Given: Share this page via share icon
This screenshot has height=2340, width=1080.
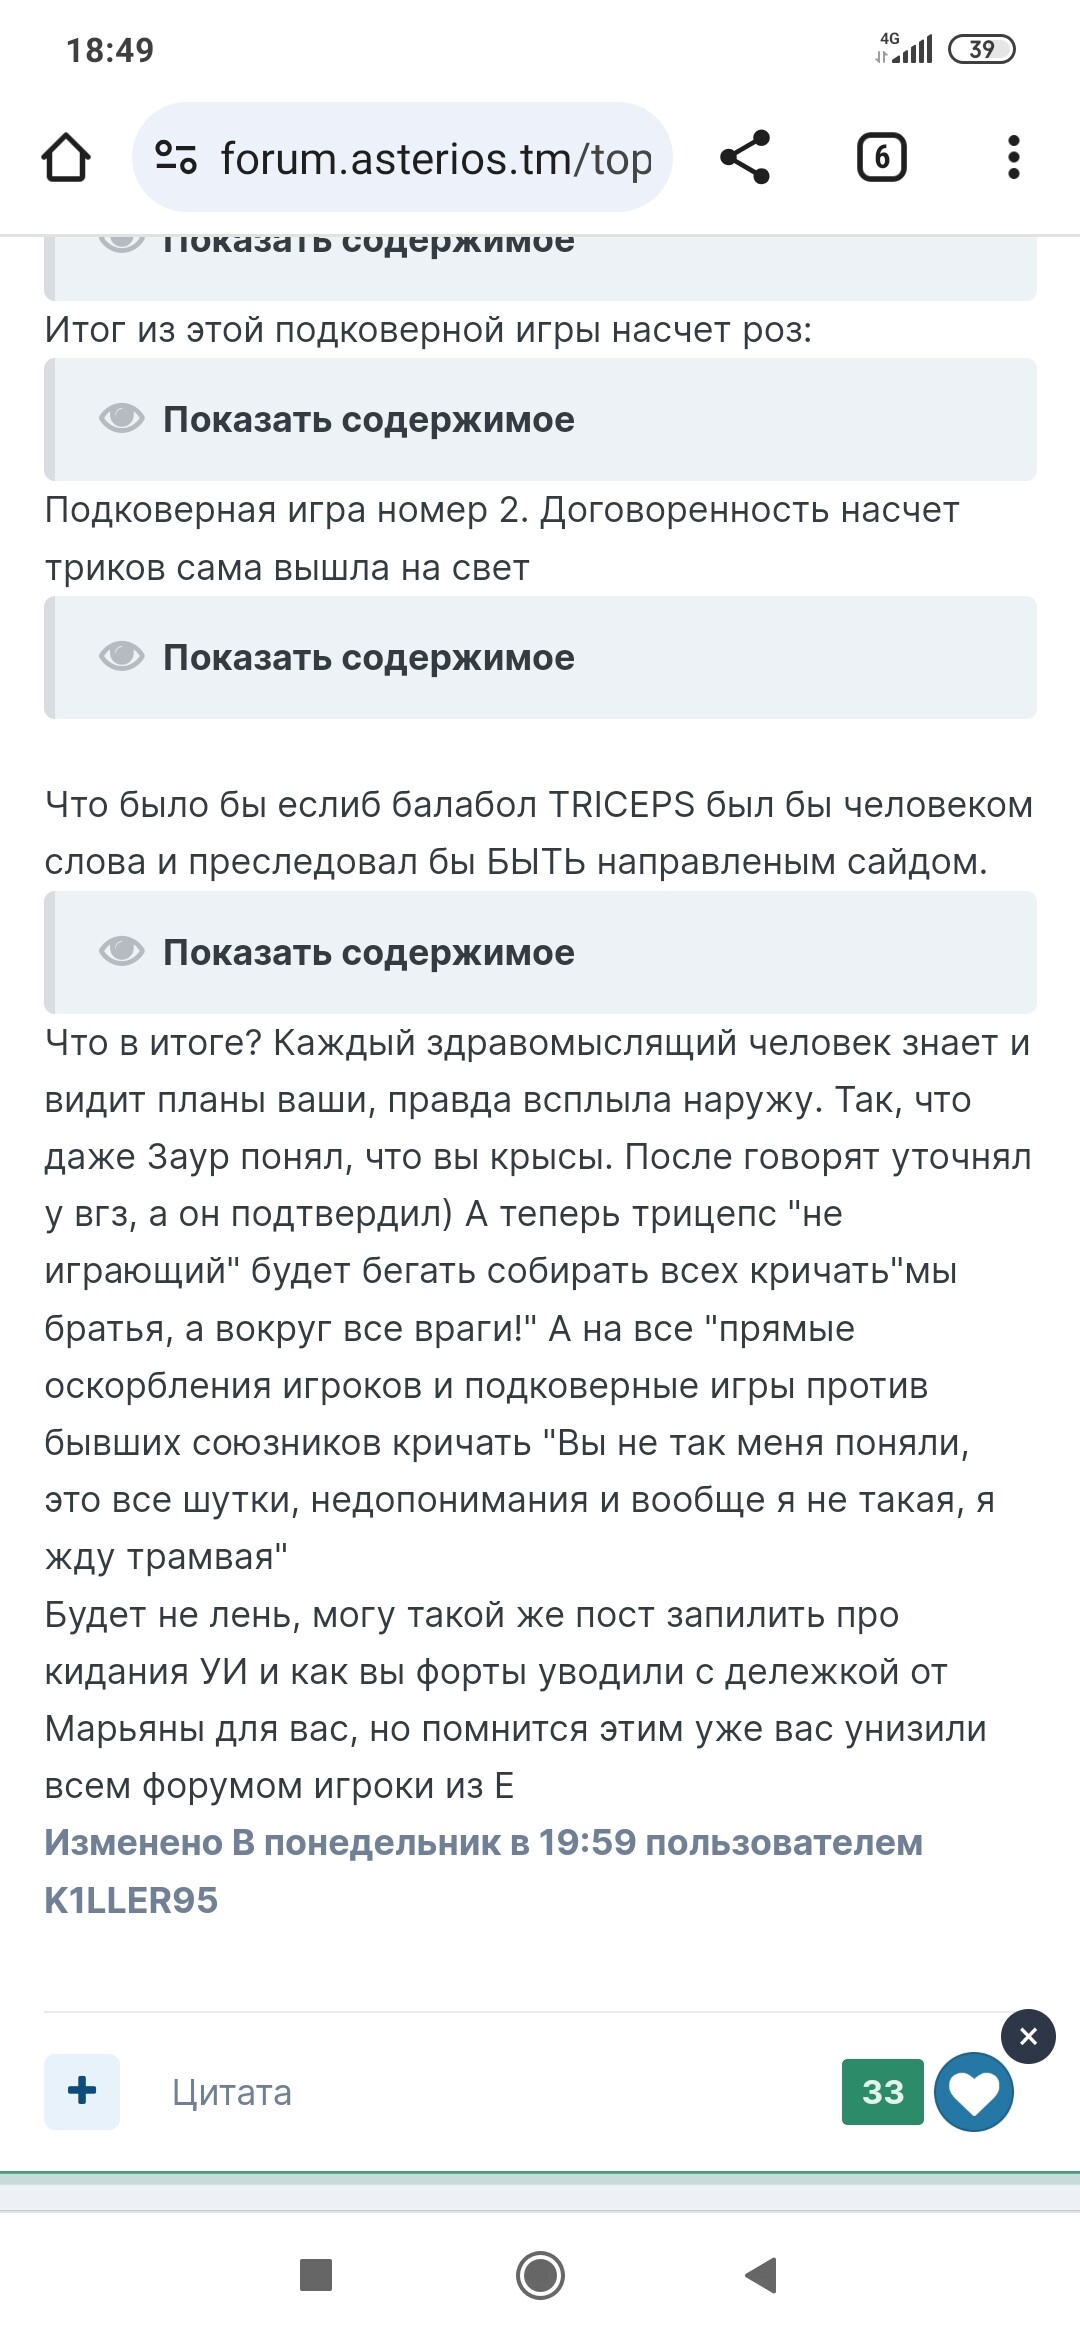Looking at the screenshot, I should [745, 158].
